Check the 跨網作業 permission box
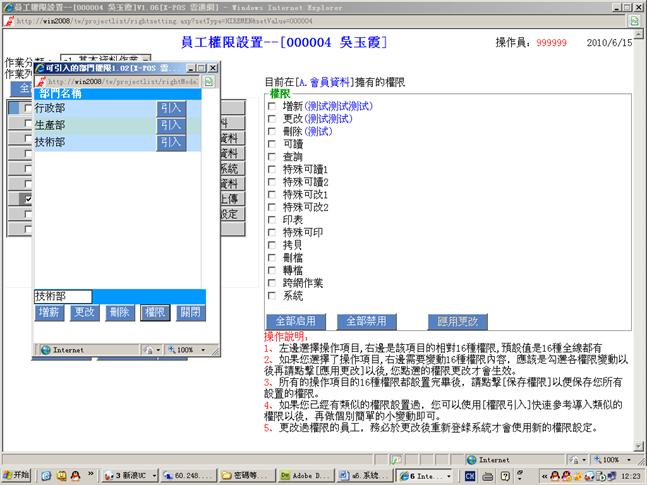647x485 pixels. pyautogui.click(x=272, y=283)
